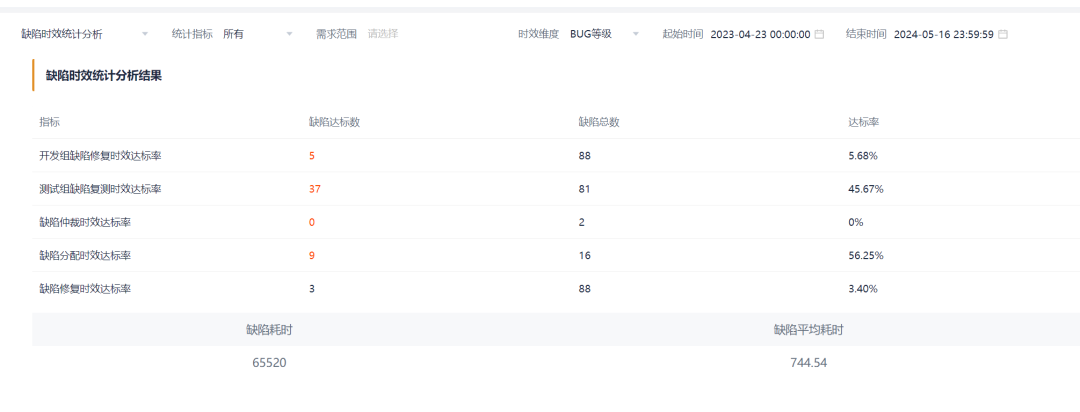The height and width of the screenshot is (412, 1080).
Task: Click the 45.67% rate value
Action: point(866,189)
